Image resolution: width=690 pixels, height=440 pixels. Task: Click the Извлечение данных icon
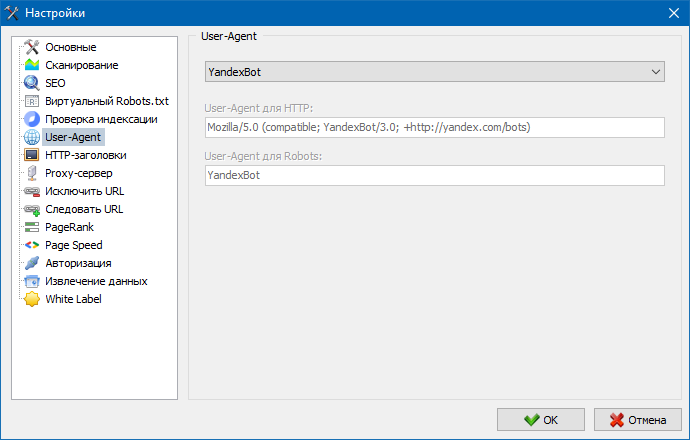coord(32,281)
